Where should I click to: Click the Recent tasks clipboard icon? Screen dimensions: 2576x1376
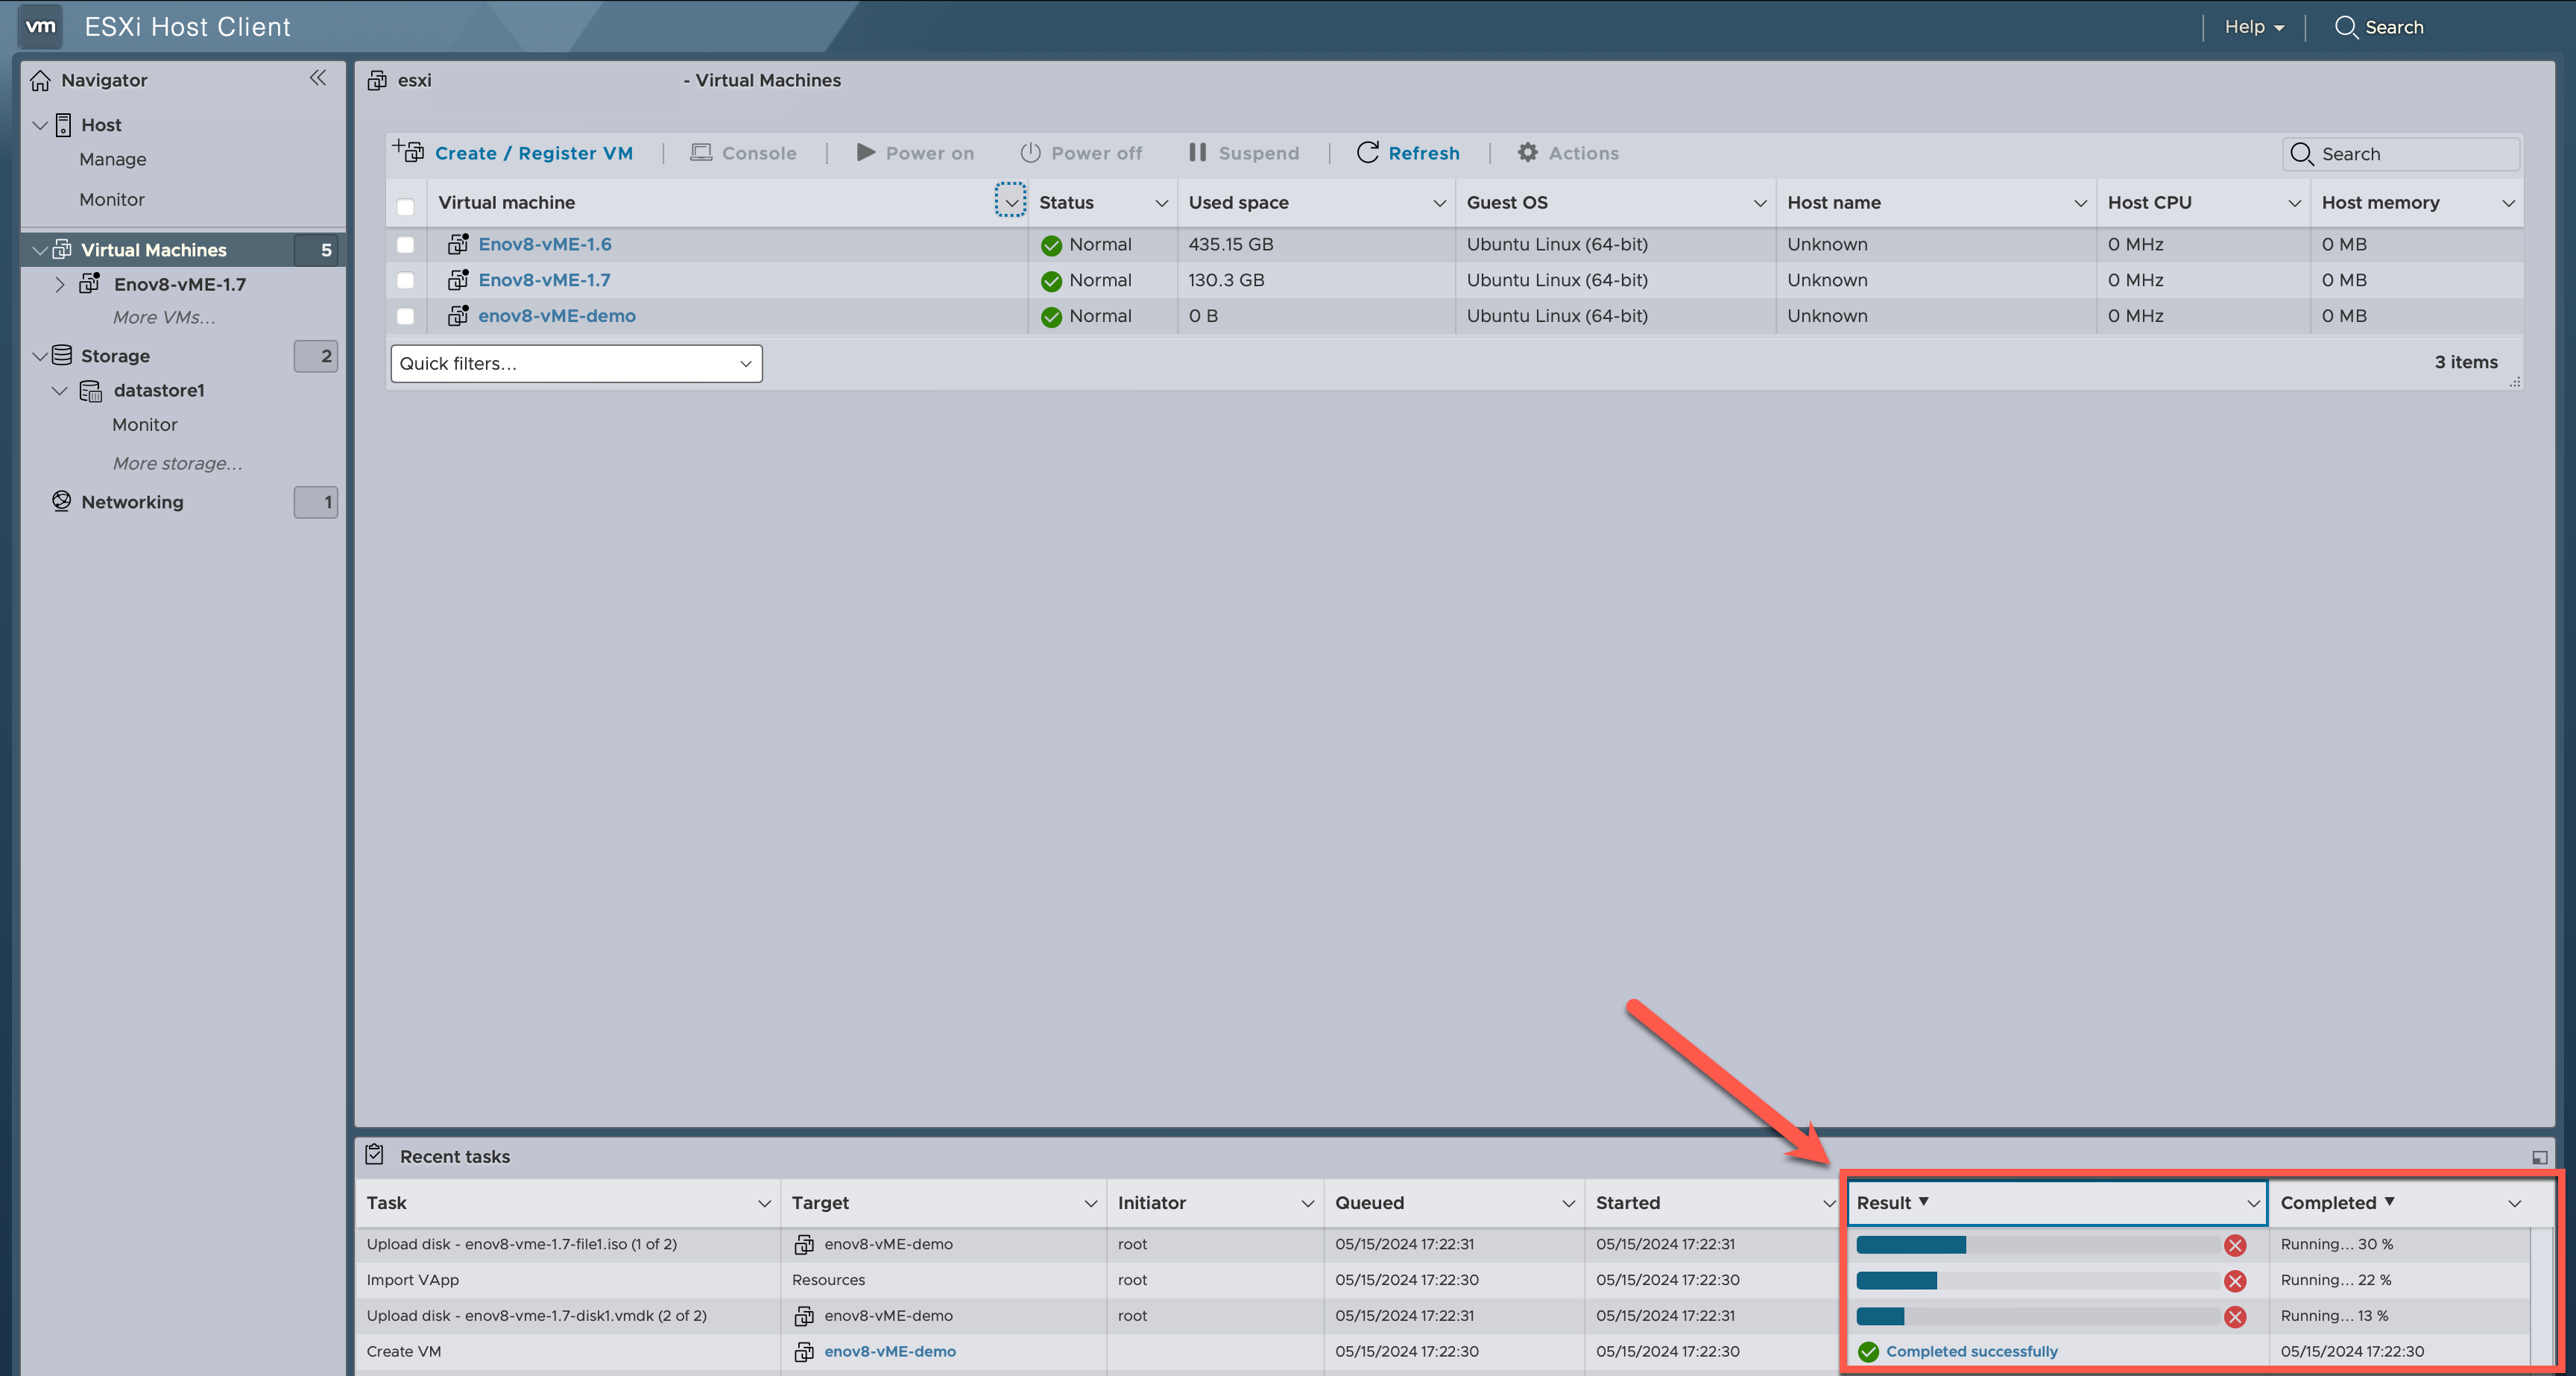click(375, 1154)
